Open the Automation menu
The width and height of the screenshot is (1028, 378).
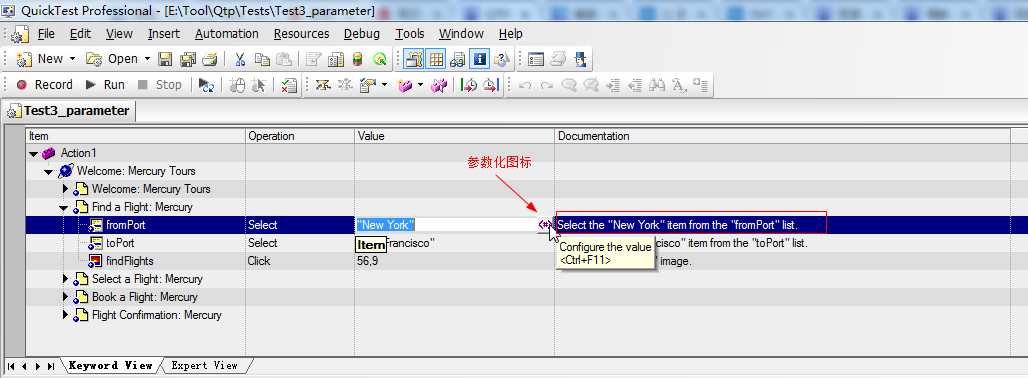[x=227, y=33]
